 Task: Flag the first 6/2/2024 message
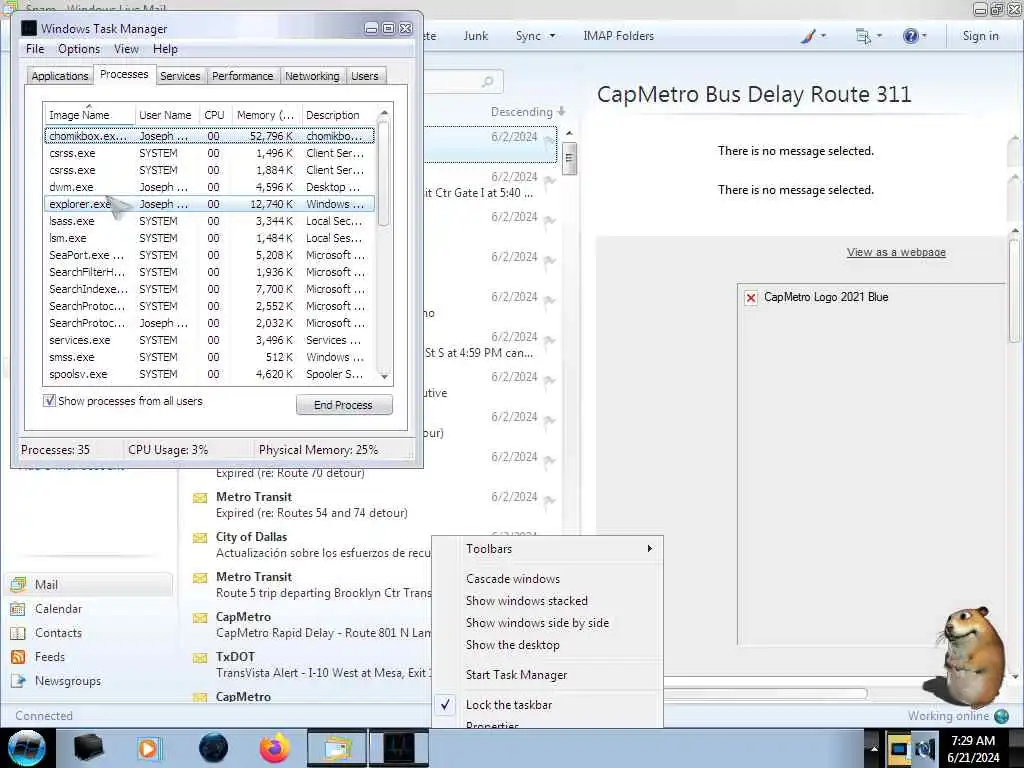550,140
